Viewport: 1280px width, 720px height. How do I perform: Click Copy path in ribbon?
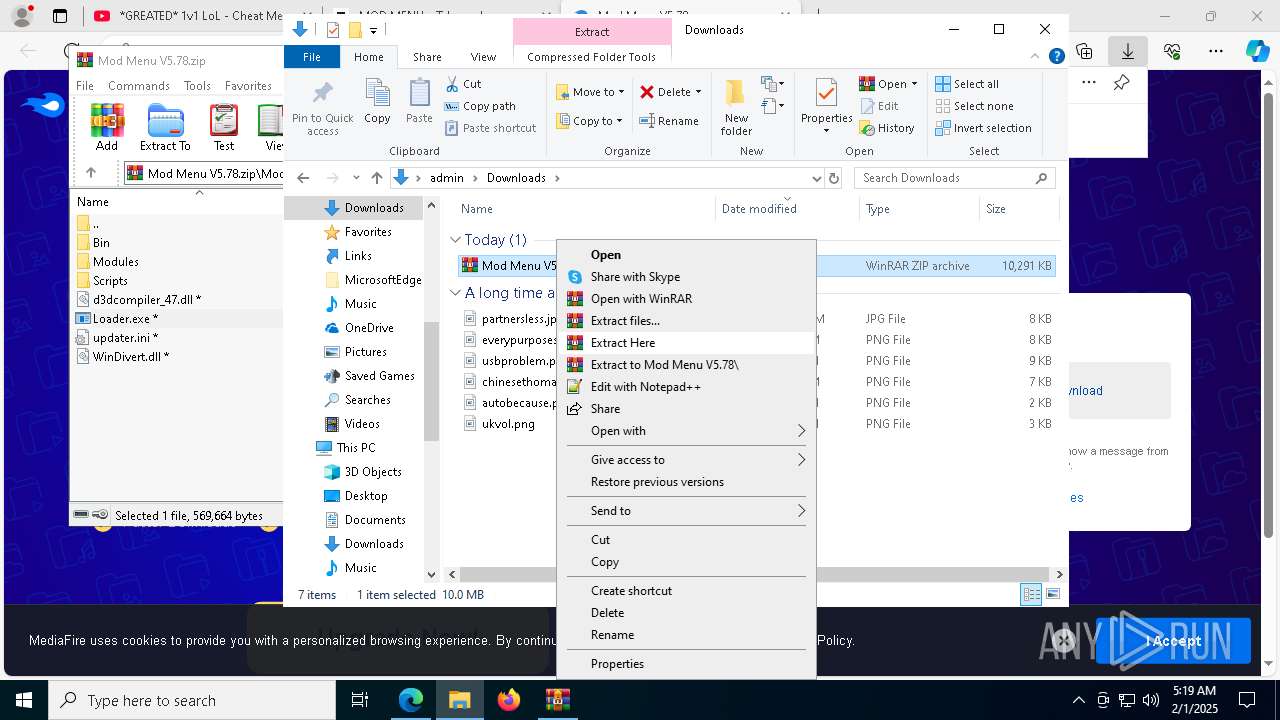[480, 106]
